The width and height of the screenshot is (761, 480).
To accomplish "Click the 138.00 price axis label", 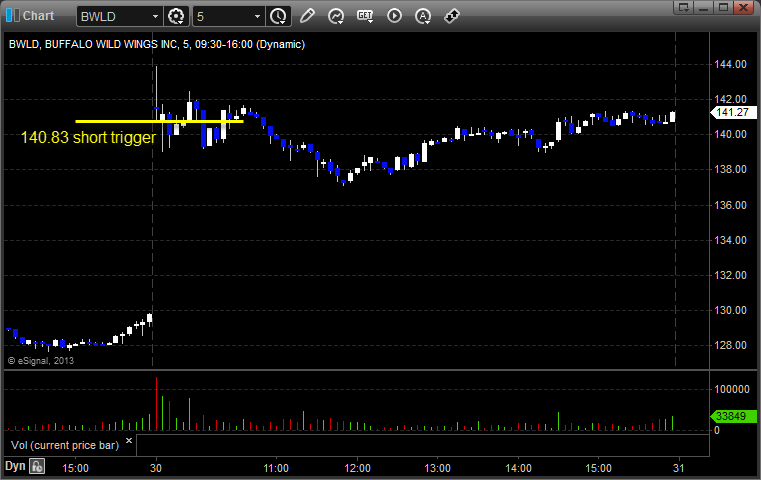I will 730,169.
